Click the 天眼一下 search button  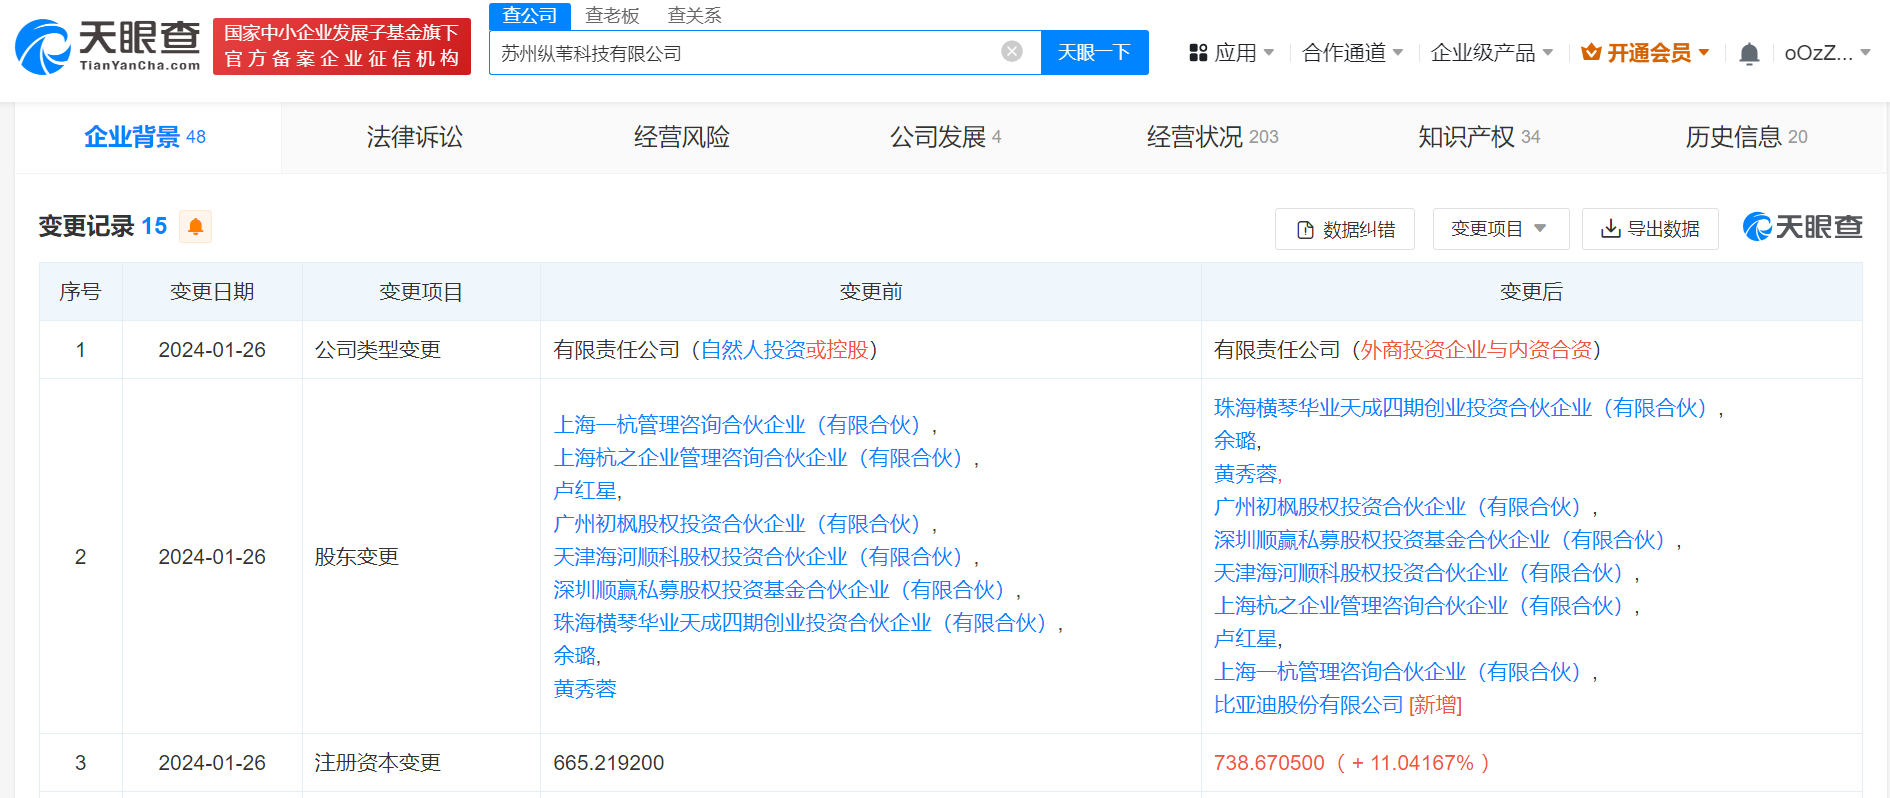click(x=1094, y=52)
